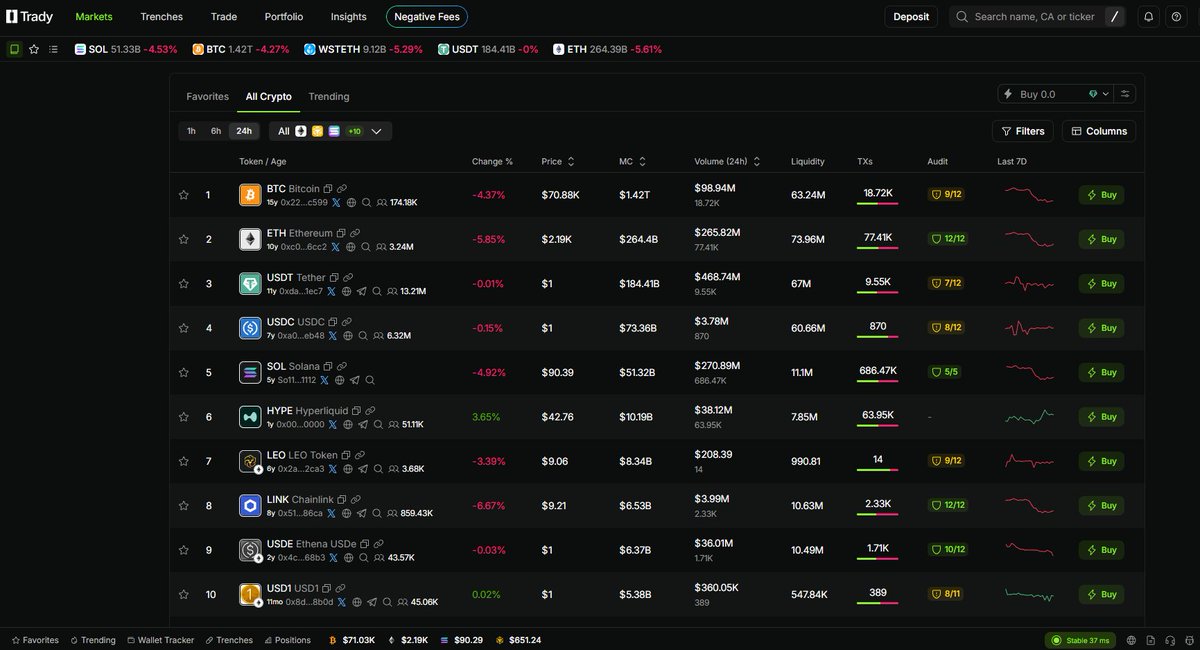This screenshot has height=650, width=1200.
Task: Open the Insights menu
Action: click(349, 17)
